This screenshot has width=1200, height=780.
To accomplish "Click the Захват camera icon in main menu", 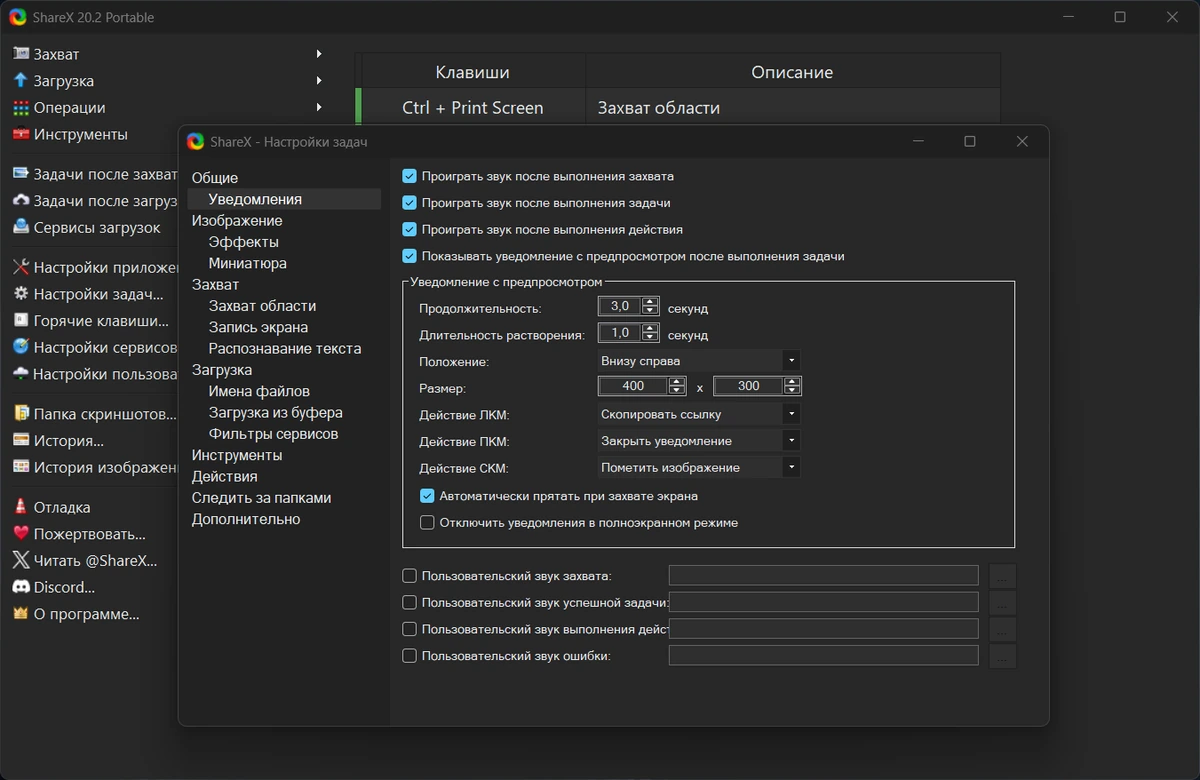I will [x=20, y=54].
